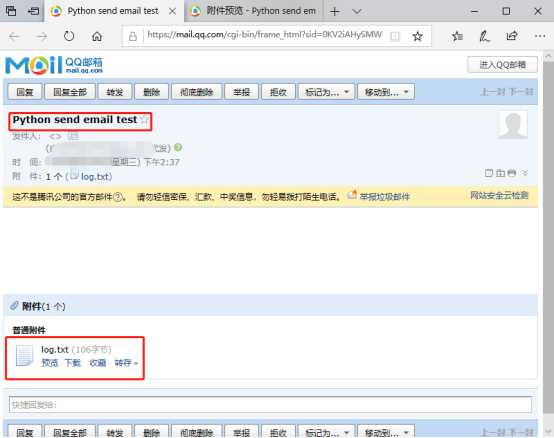This screenshot has height=438, width=554.
Task: Open email in new window icon
Action: click(500, 173)
